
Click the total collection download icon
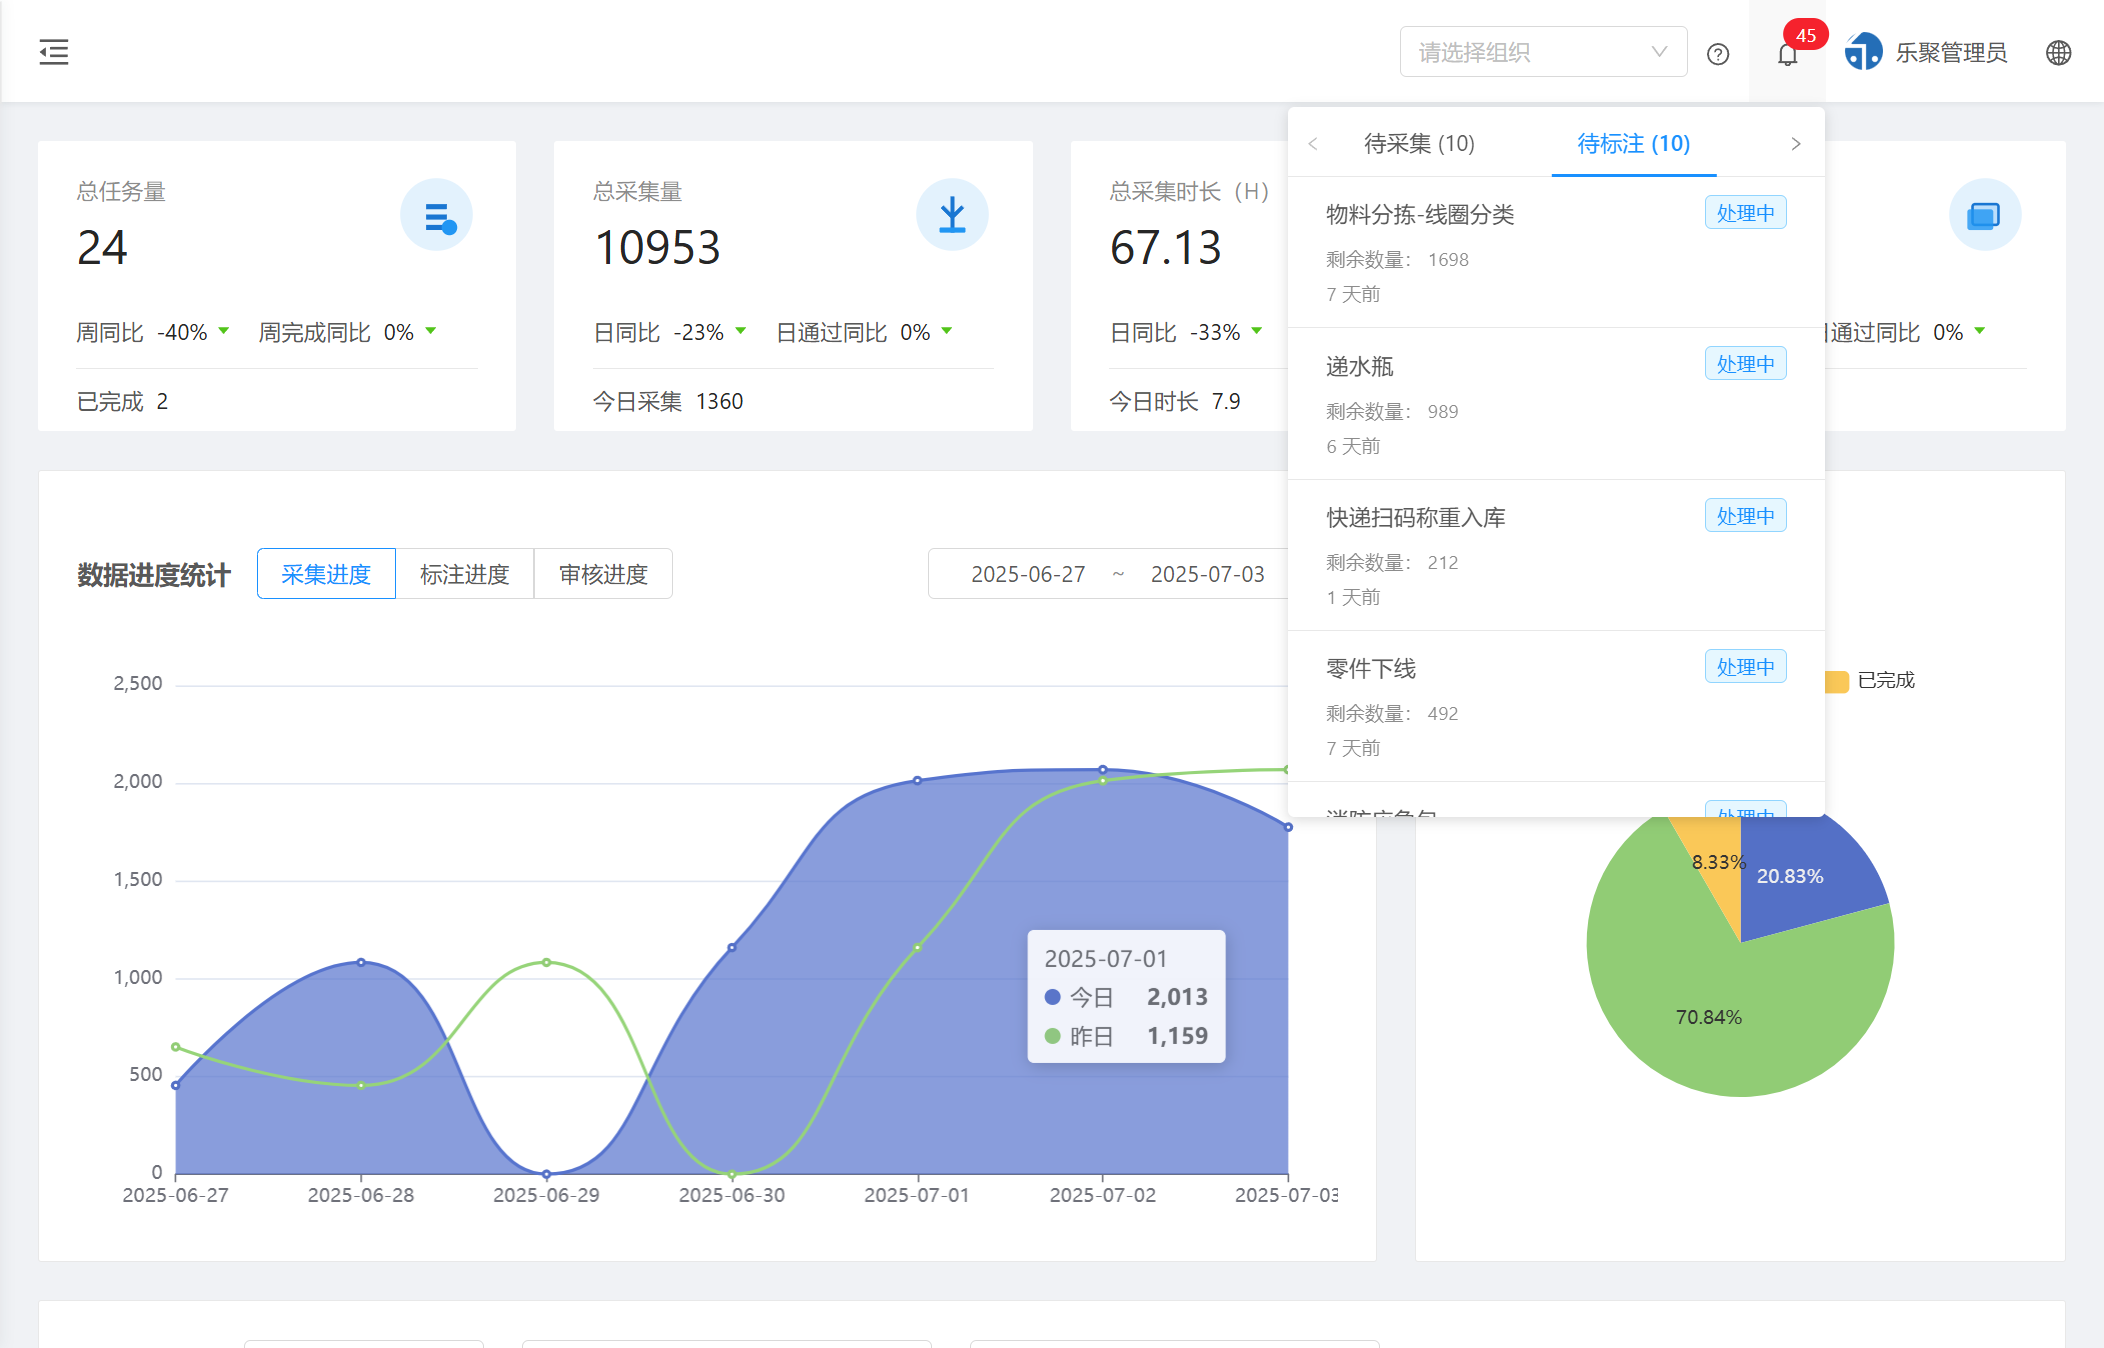952,215
